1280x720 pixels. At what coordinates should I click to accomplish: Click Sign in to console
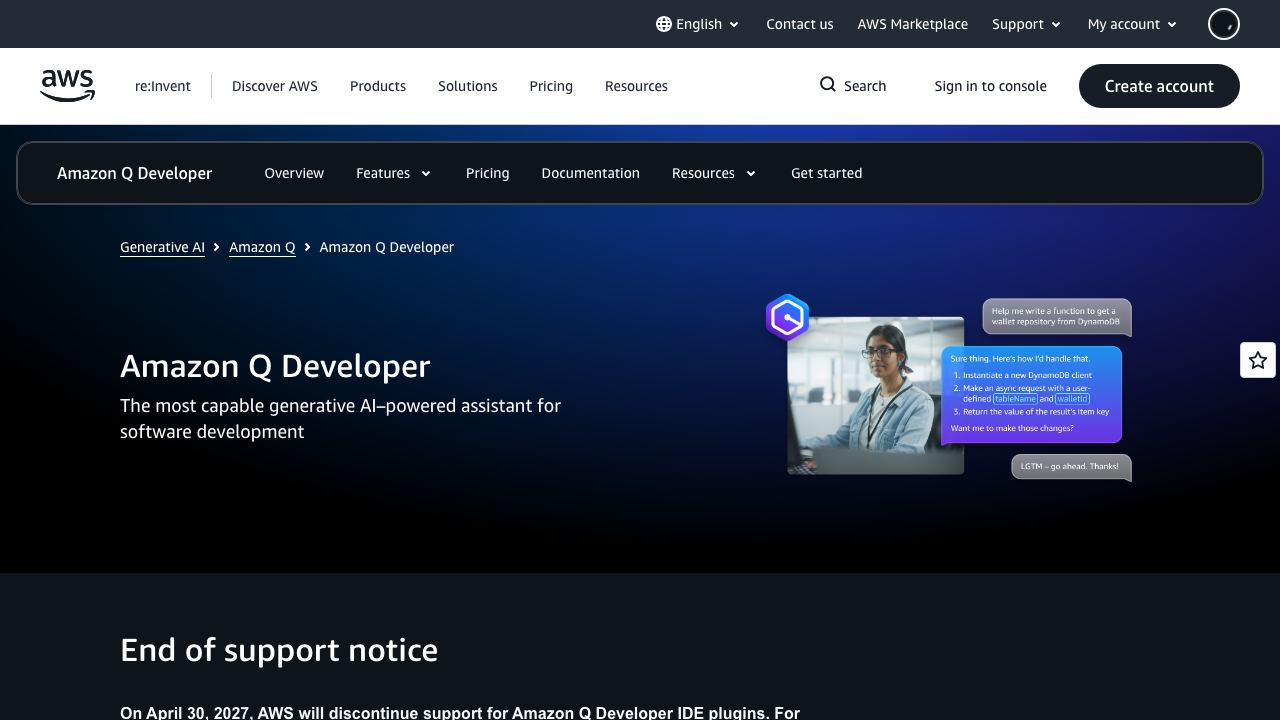click(991, 86)
